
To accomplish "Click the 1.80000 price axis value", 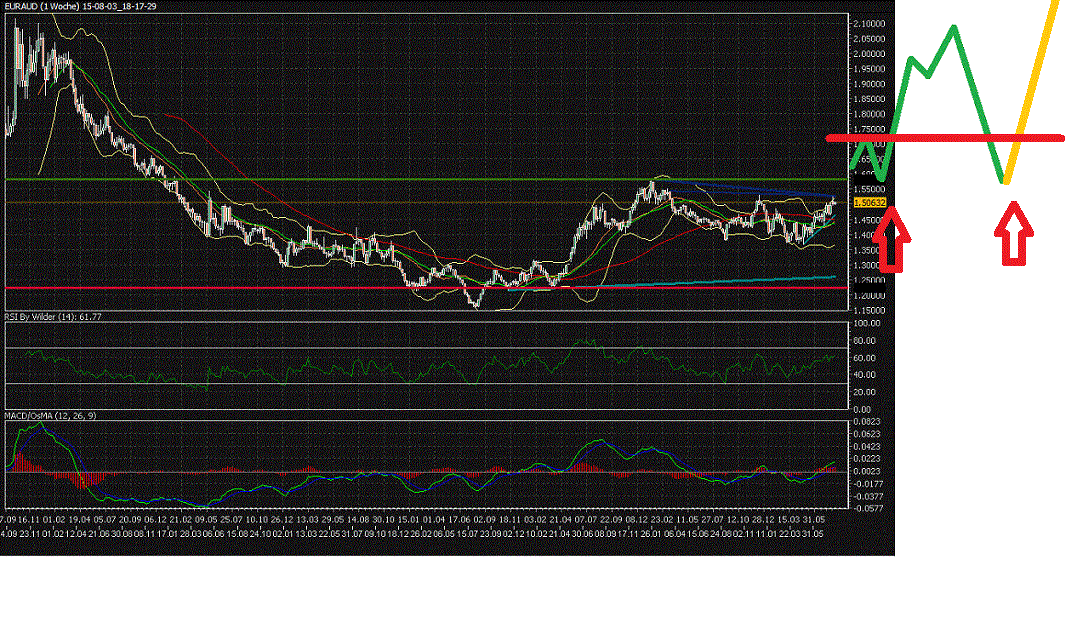I will [869, 115].
